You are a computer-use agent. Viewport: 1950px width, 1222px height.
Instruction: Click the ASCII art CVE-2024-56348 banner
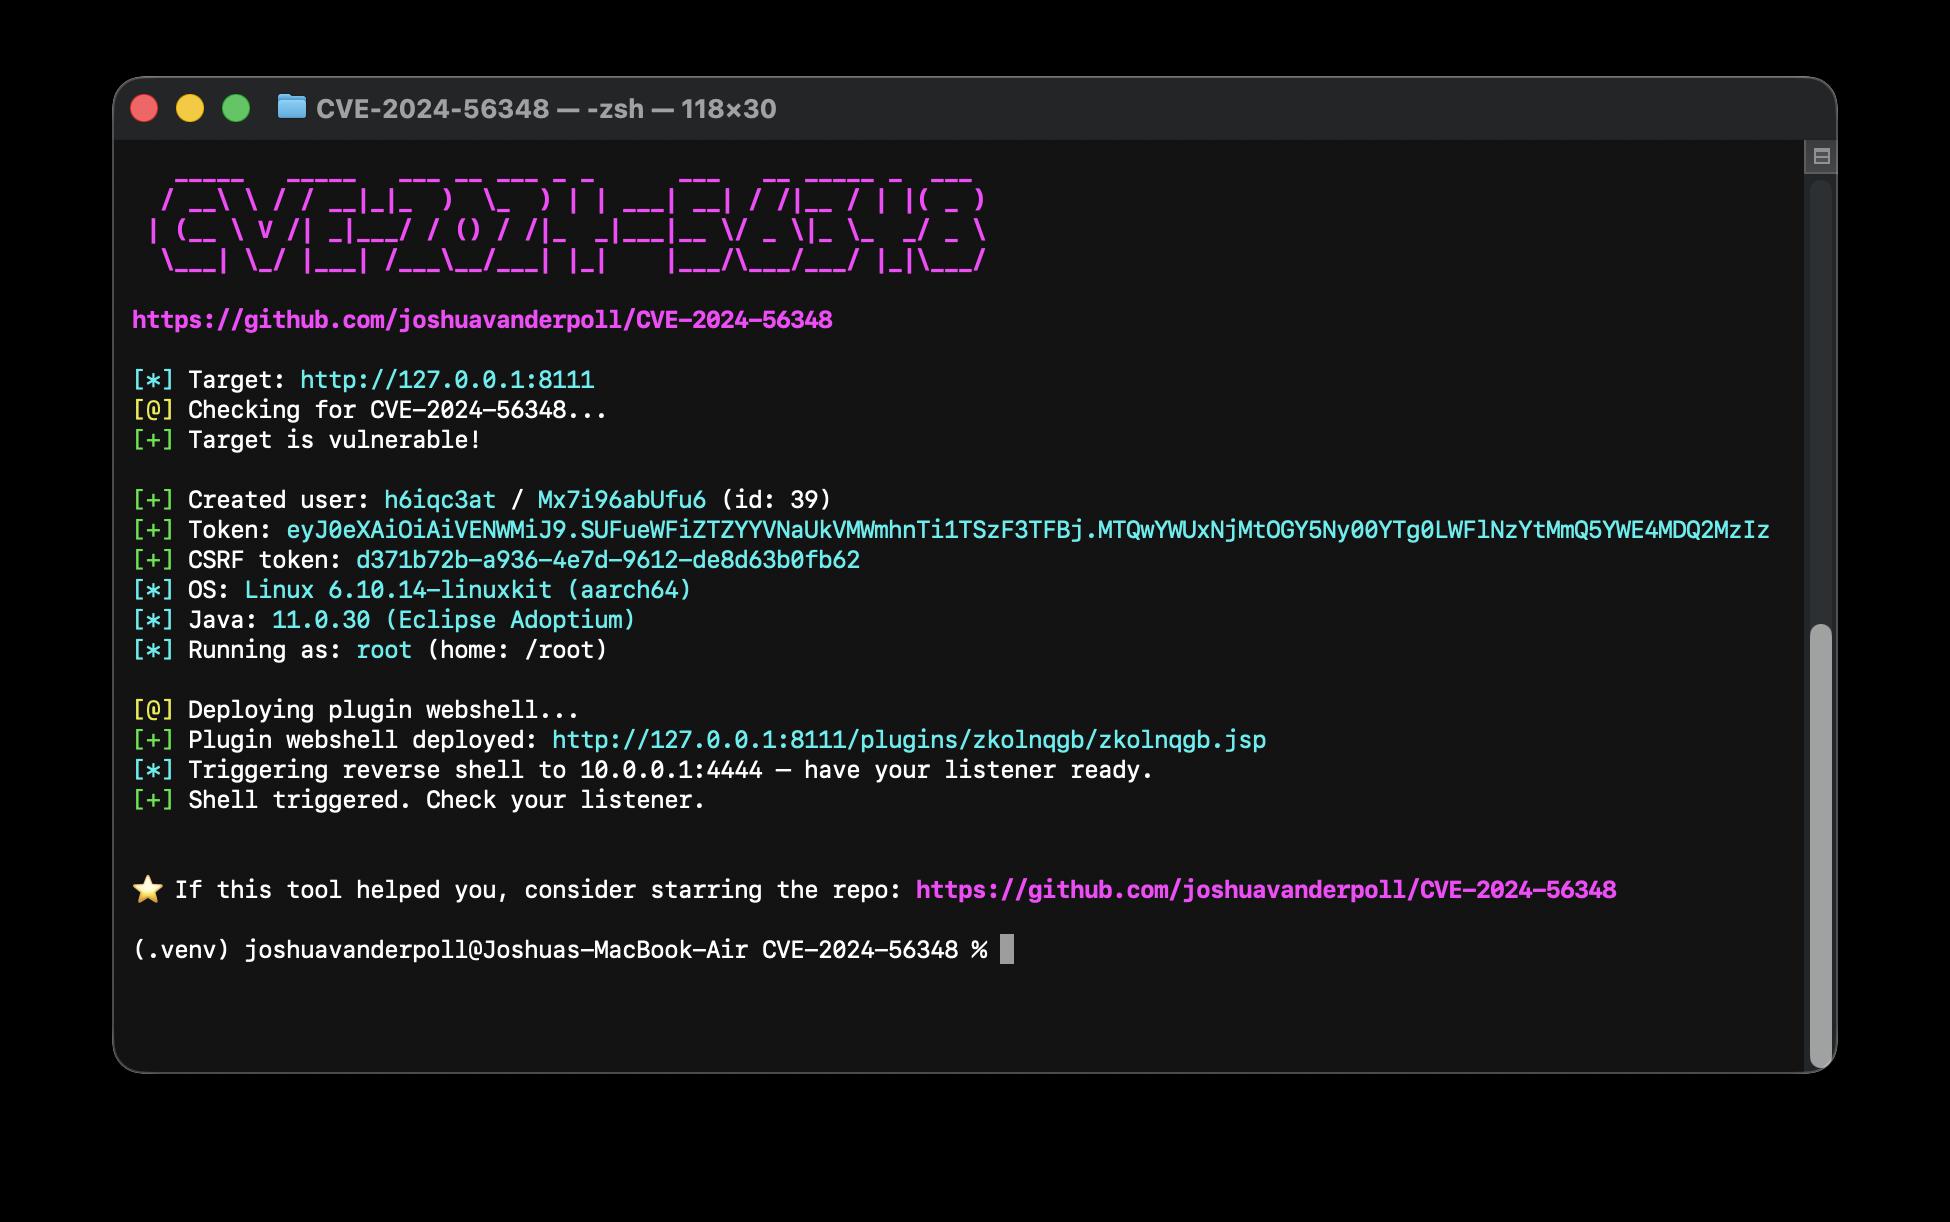pos(570,220)
